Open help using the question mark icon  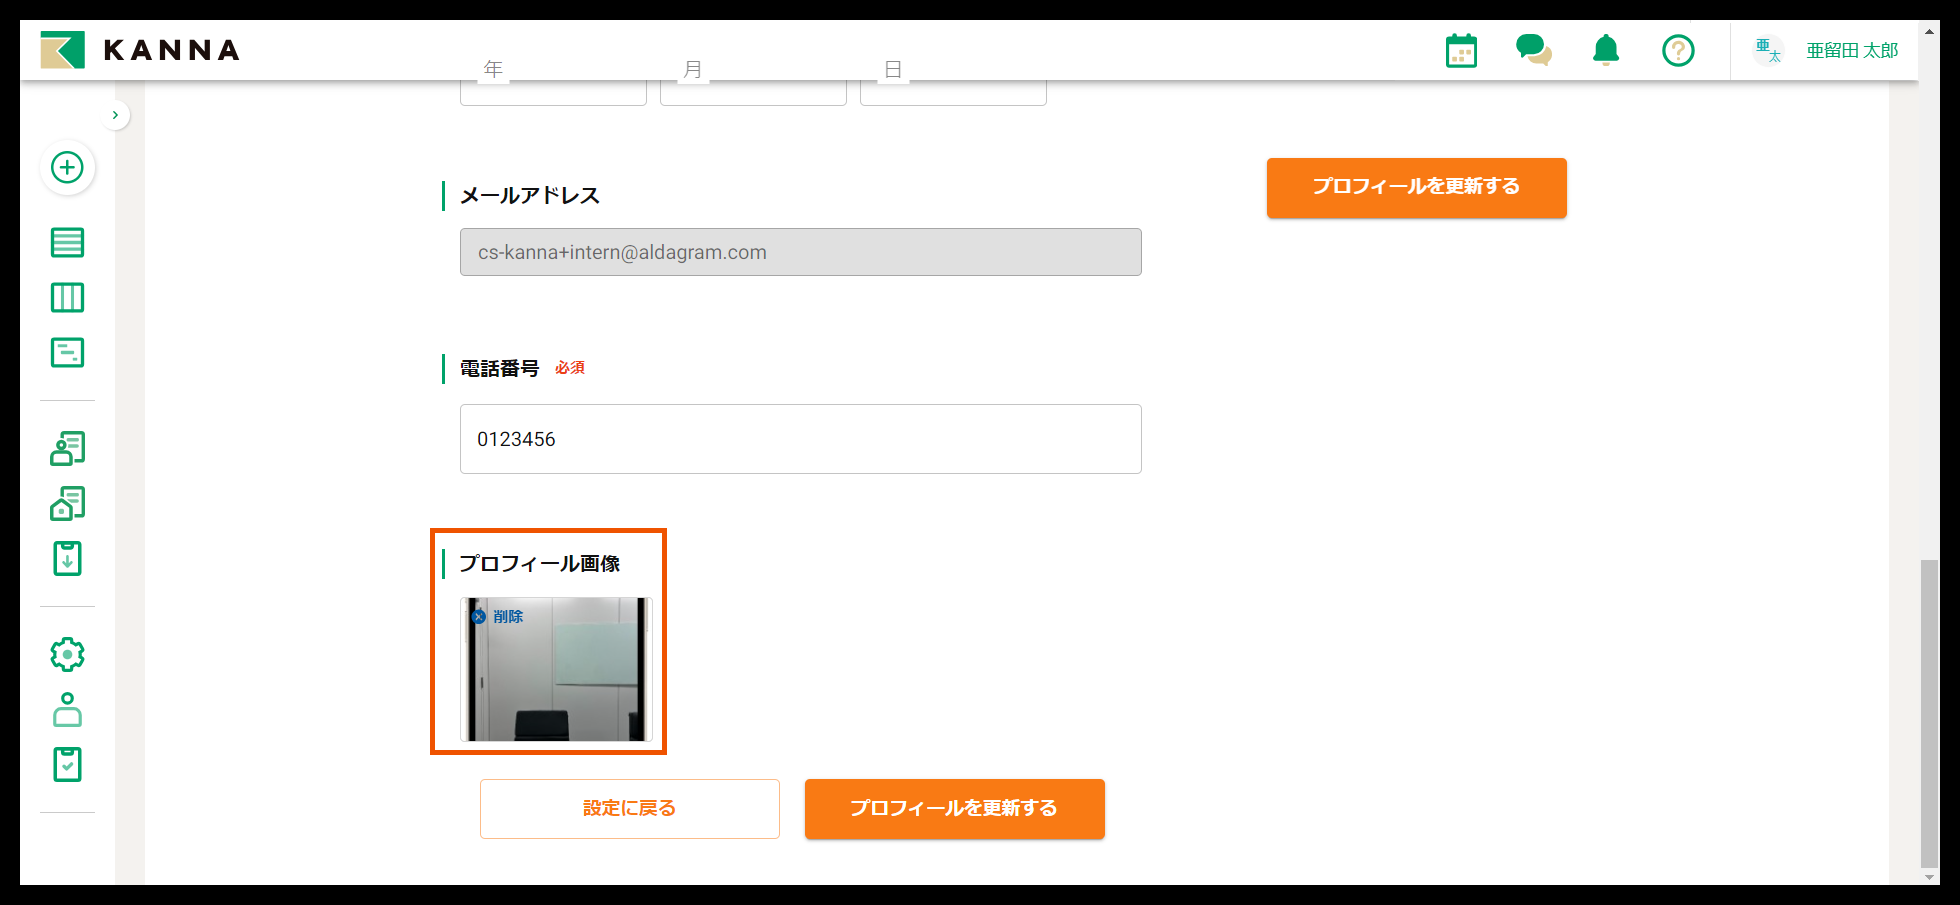coord(1679,50)
